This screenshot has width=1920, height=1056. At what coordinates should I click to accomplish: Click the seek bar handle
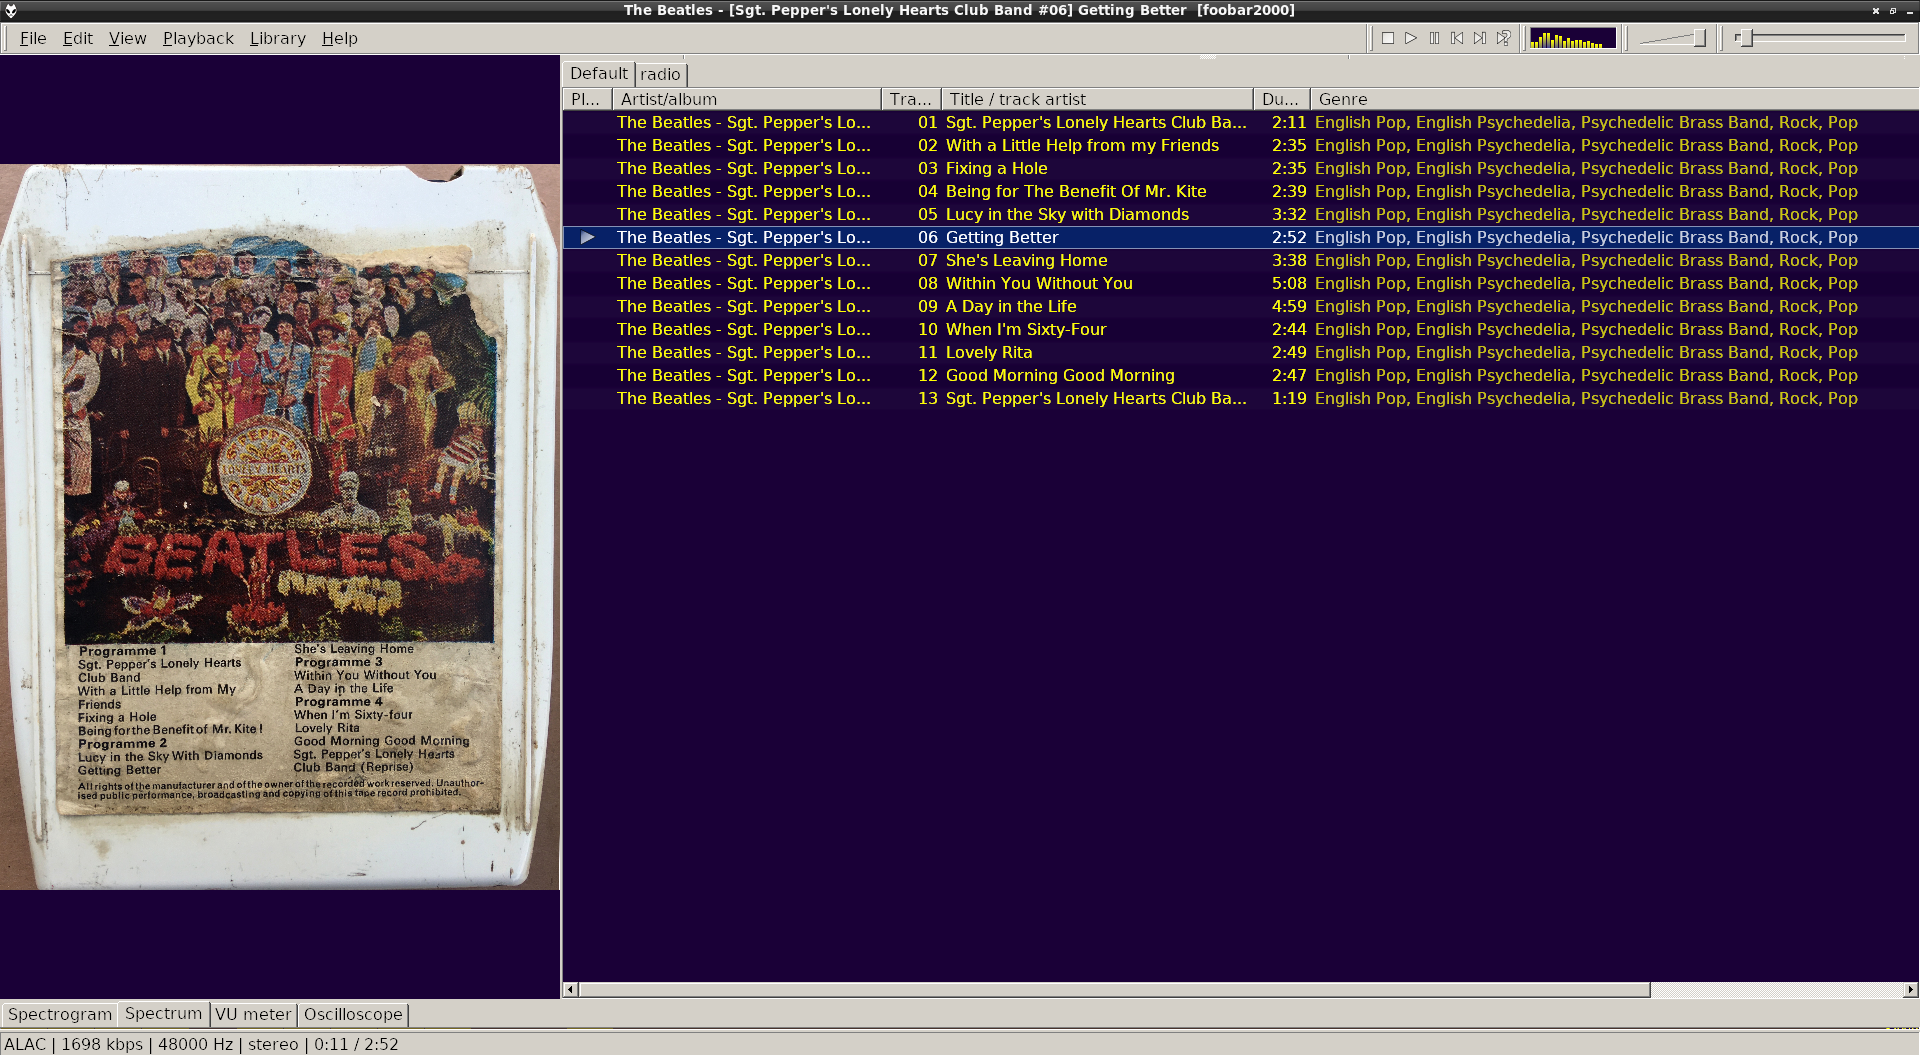pos(1746,38)
